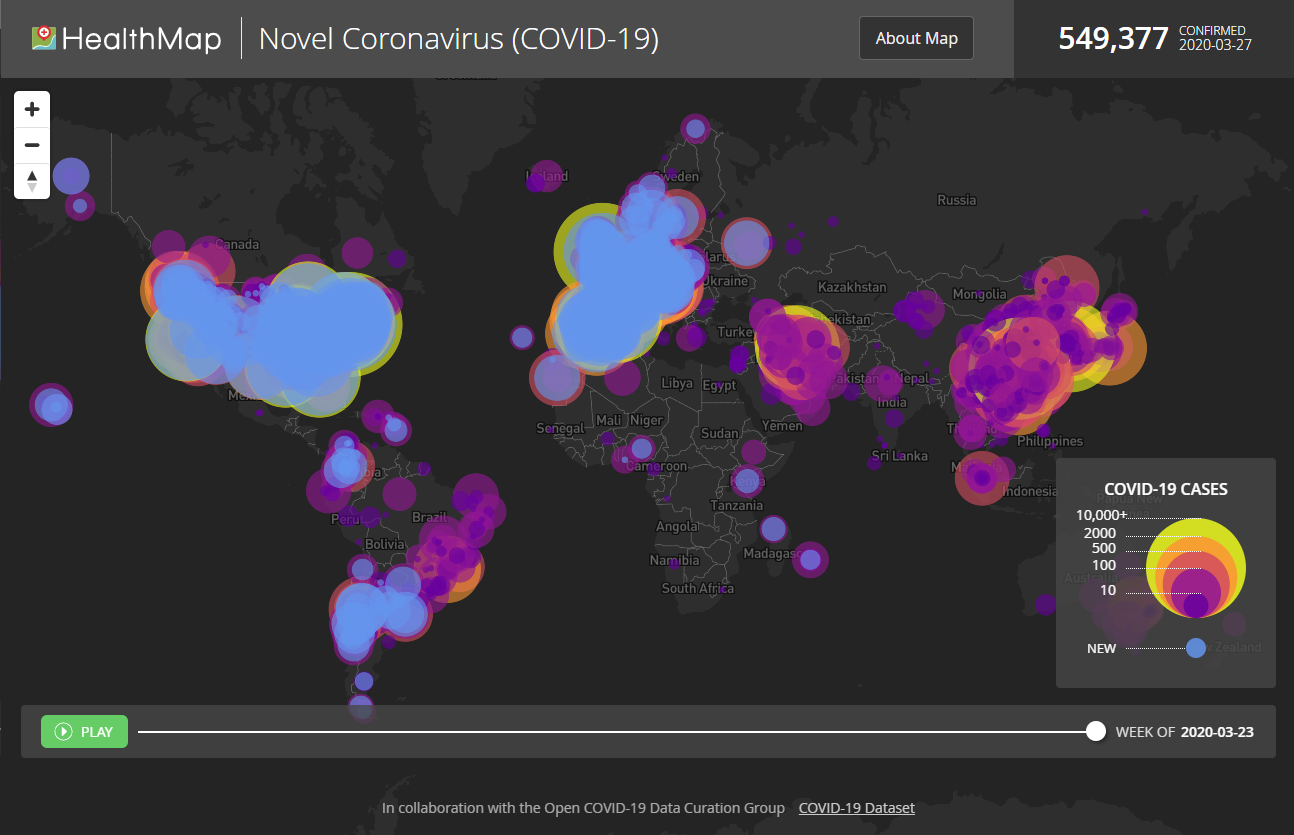
Task: Click the HealthMap logo icon
Action: pos(43,39)
